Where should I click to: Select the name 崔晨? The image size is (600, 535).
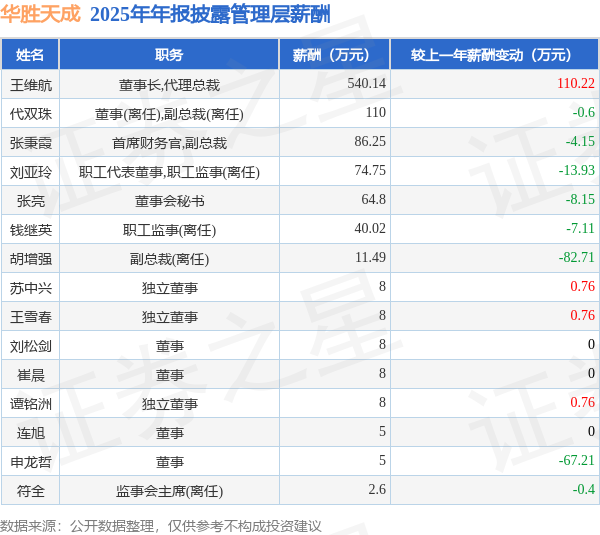(x=31, y=375)
